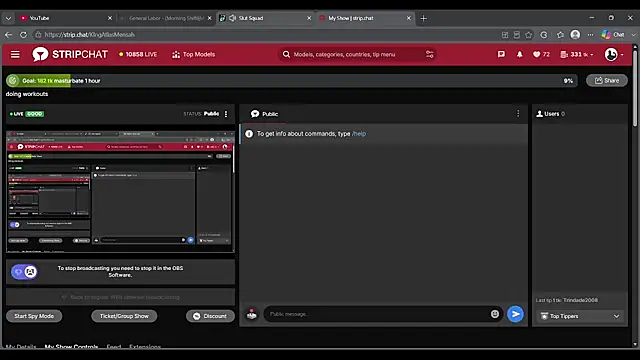The image size is (640, 360).
Task: Open search filter settings icon
Action: 429,54
